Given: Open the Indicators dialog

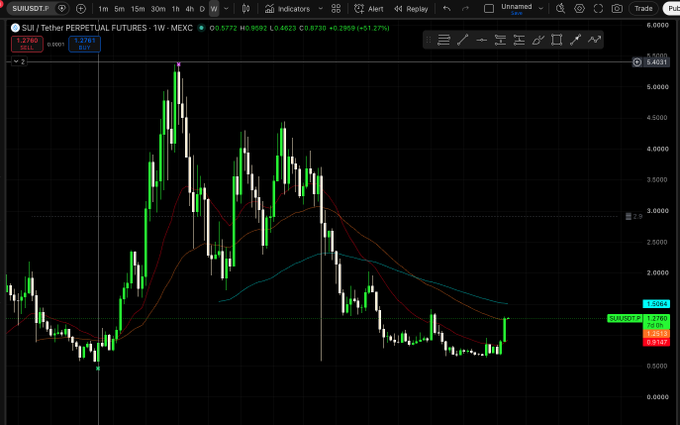Looking at the screenshot, I should (288, 9).
